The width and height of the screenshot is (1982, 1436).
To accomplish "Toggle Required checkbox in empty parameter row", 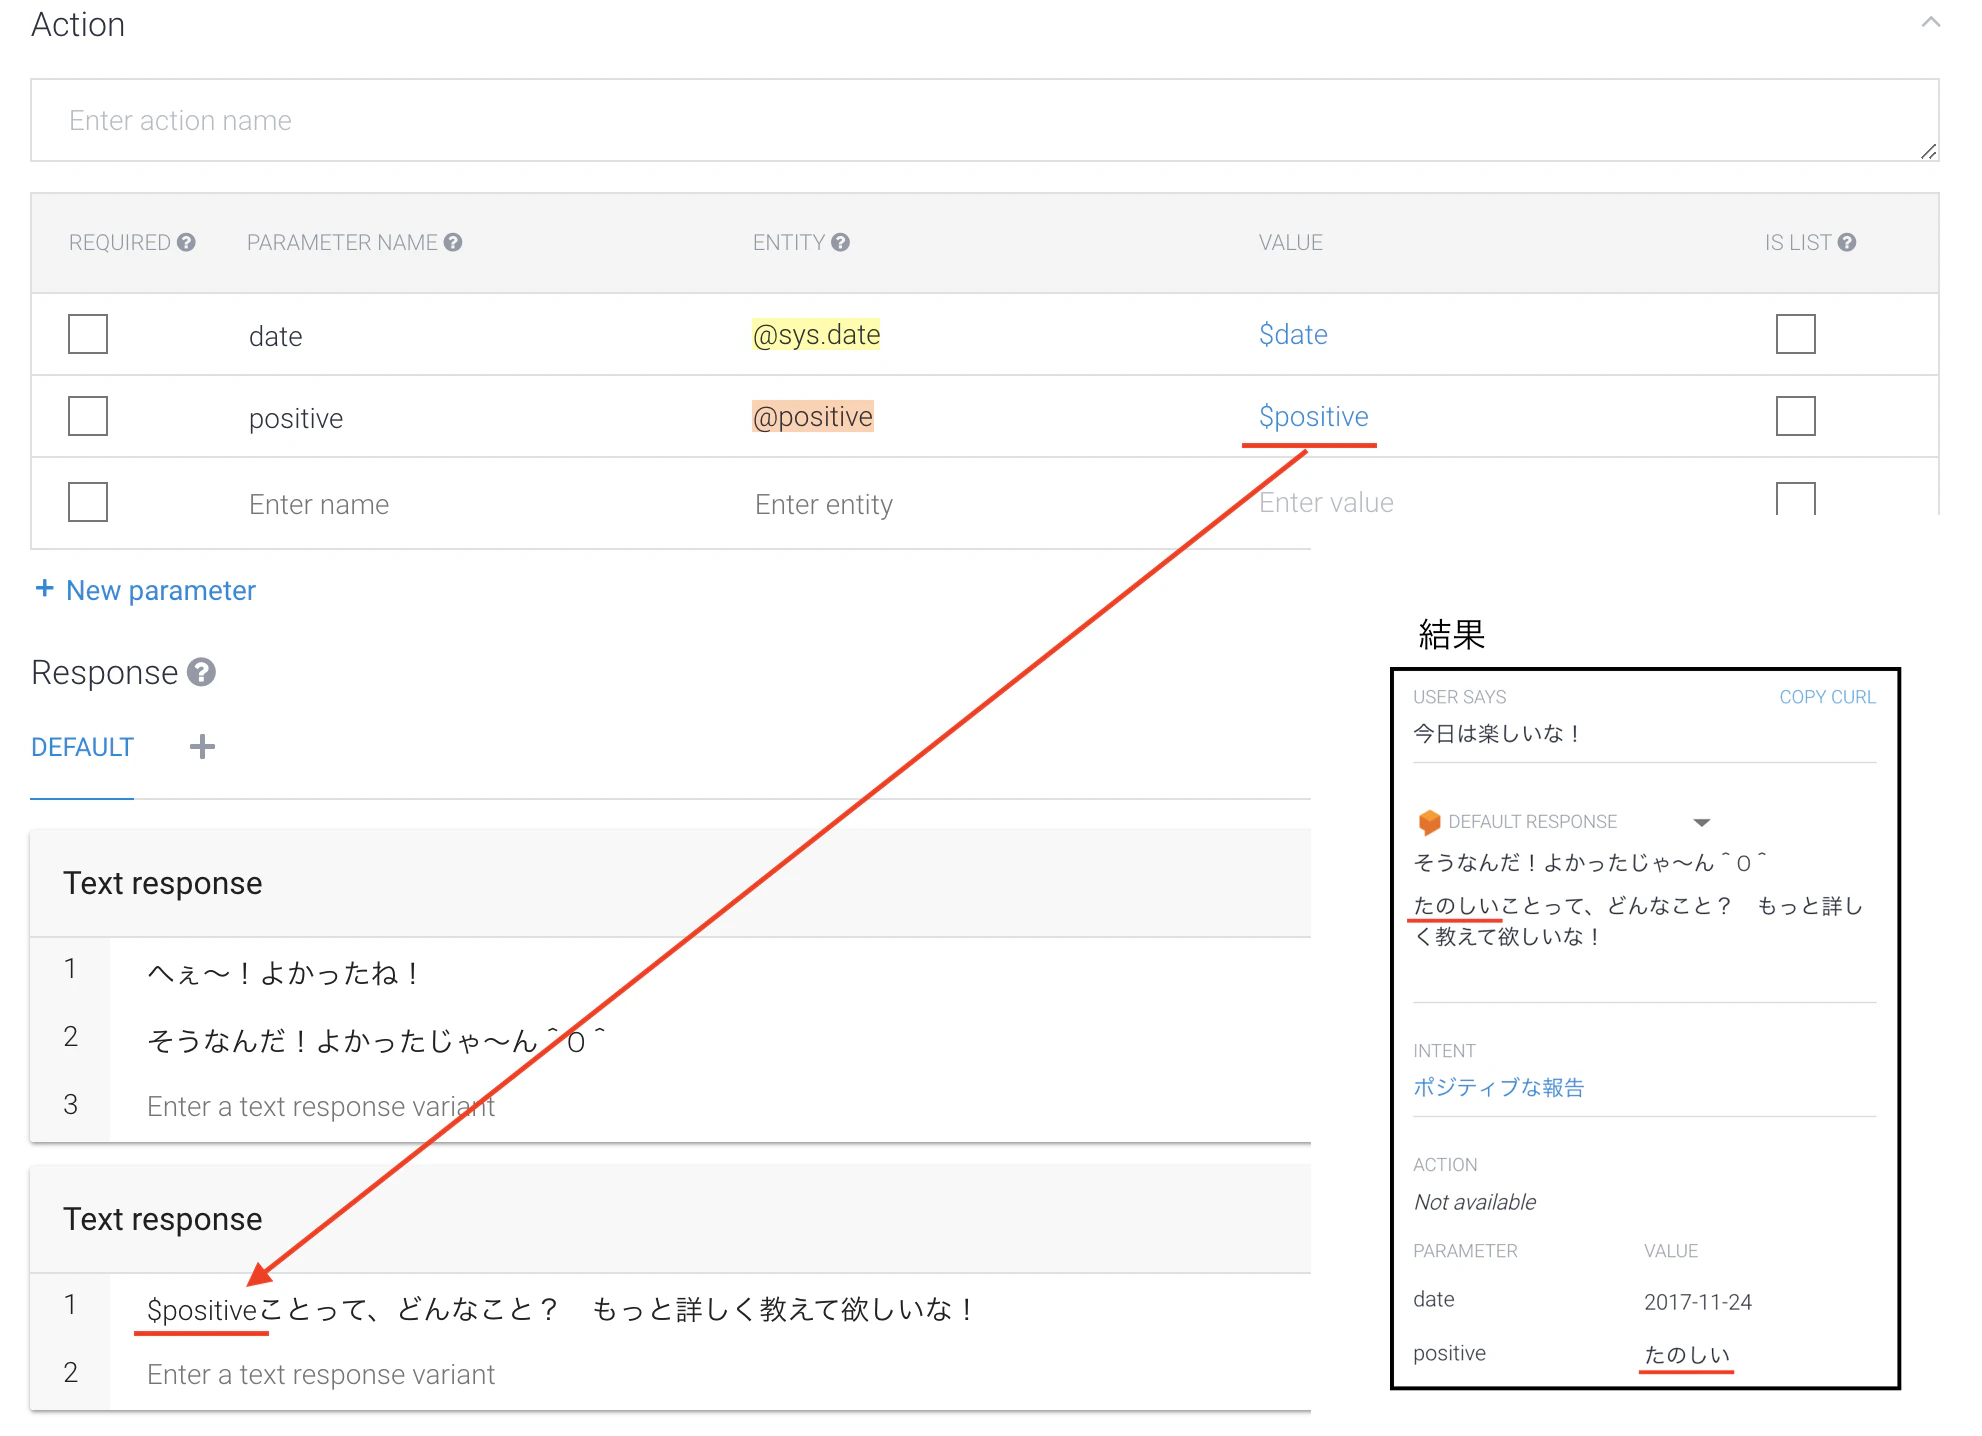I will click(x=88, y=502).
